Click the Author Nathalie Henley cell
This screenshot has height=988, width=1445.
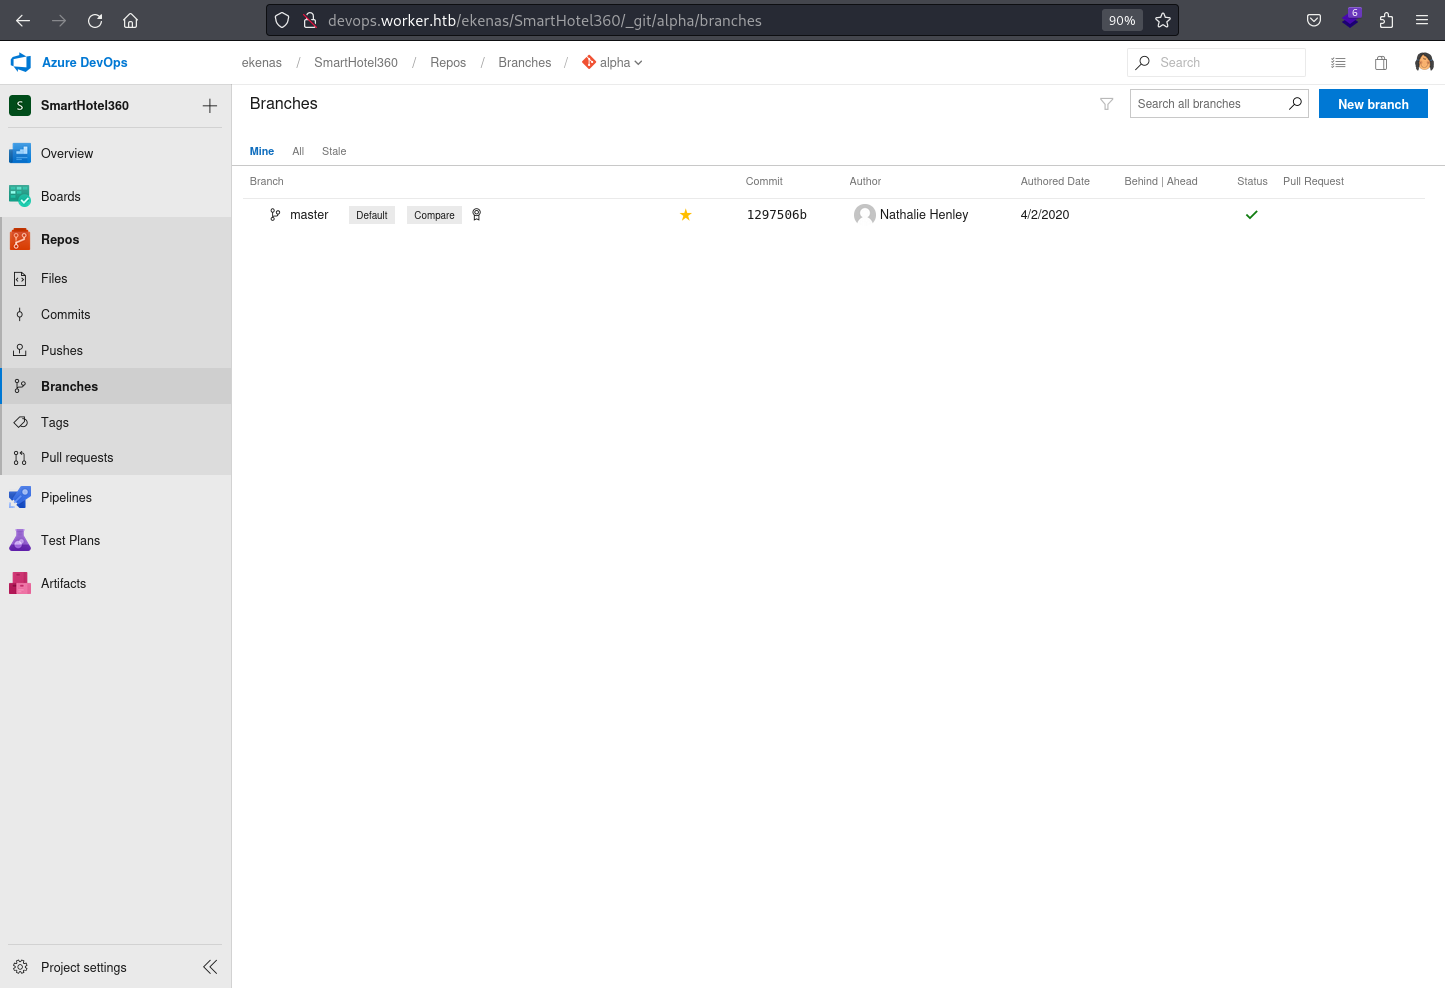tap(911, 214)
